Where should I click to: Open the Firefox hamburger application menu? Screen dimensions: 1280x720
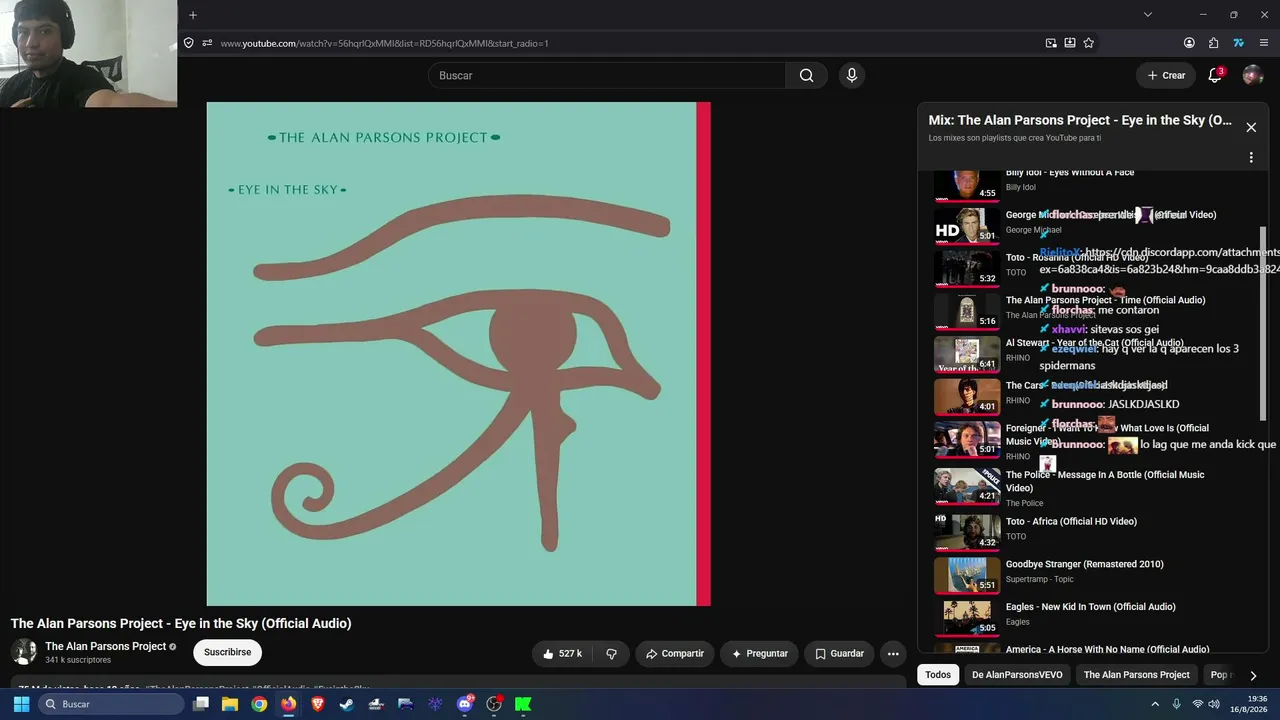pyautogui.click(x=1264, y=43)
